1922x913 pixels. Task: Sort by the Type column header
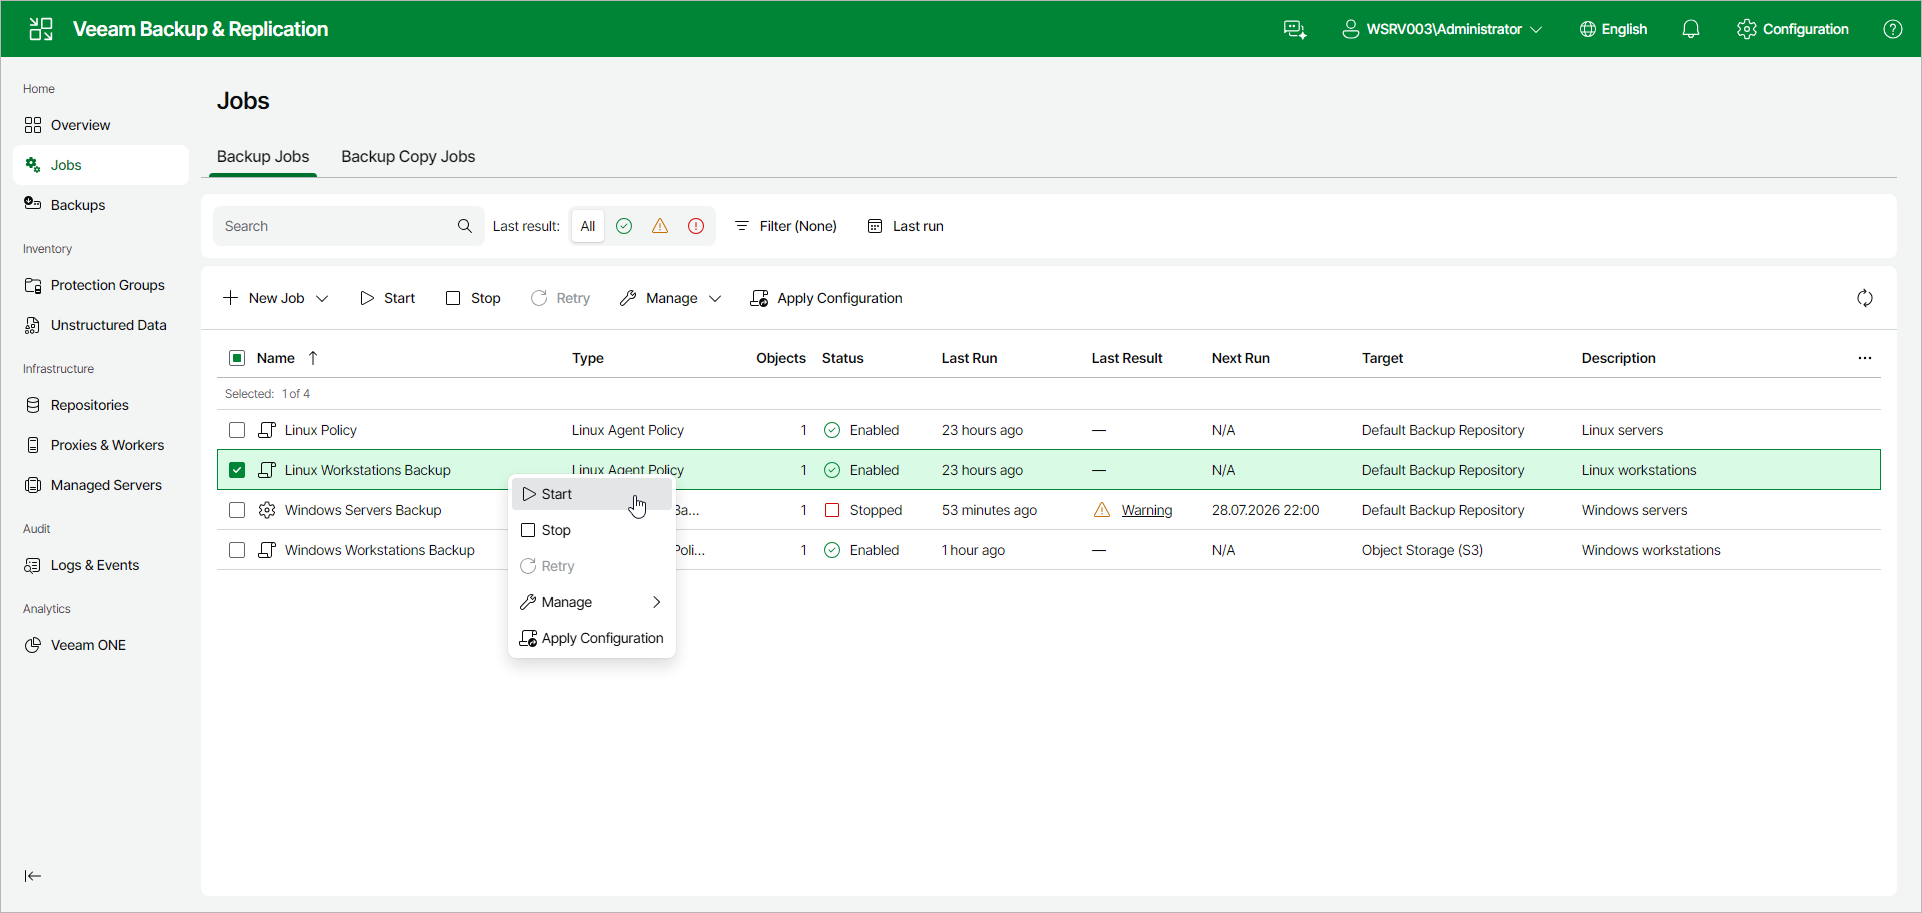coord(588,358)
